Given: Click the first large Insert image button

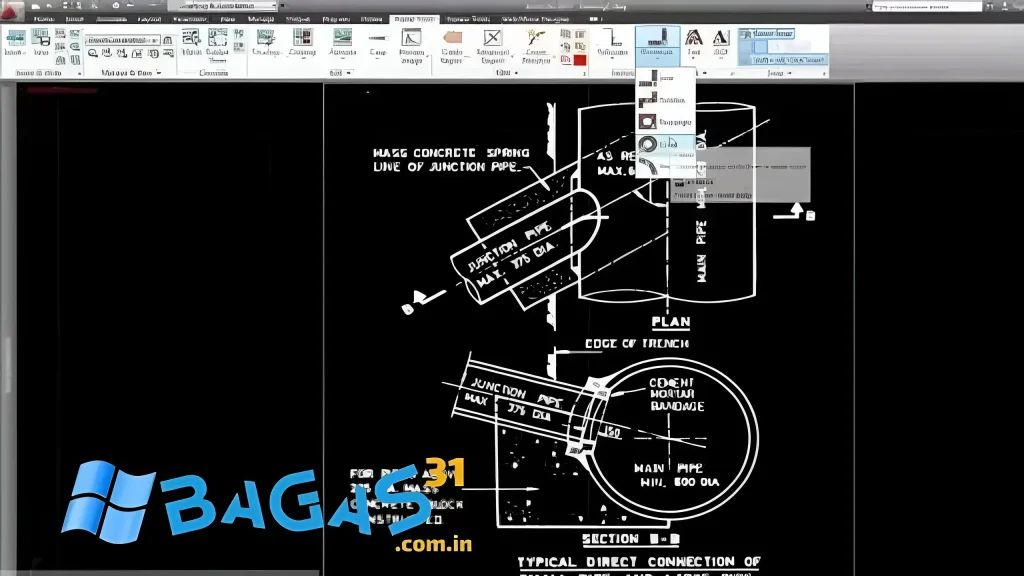Looking at the screenshot, I should (x=15, y=43).
